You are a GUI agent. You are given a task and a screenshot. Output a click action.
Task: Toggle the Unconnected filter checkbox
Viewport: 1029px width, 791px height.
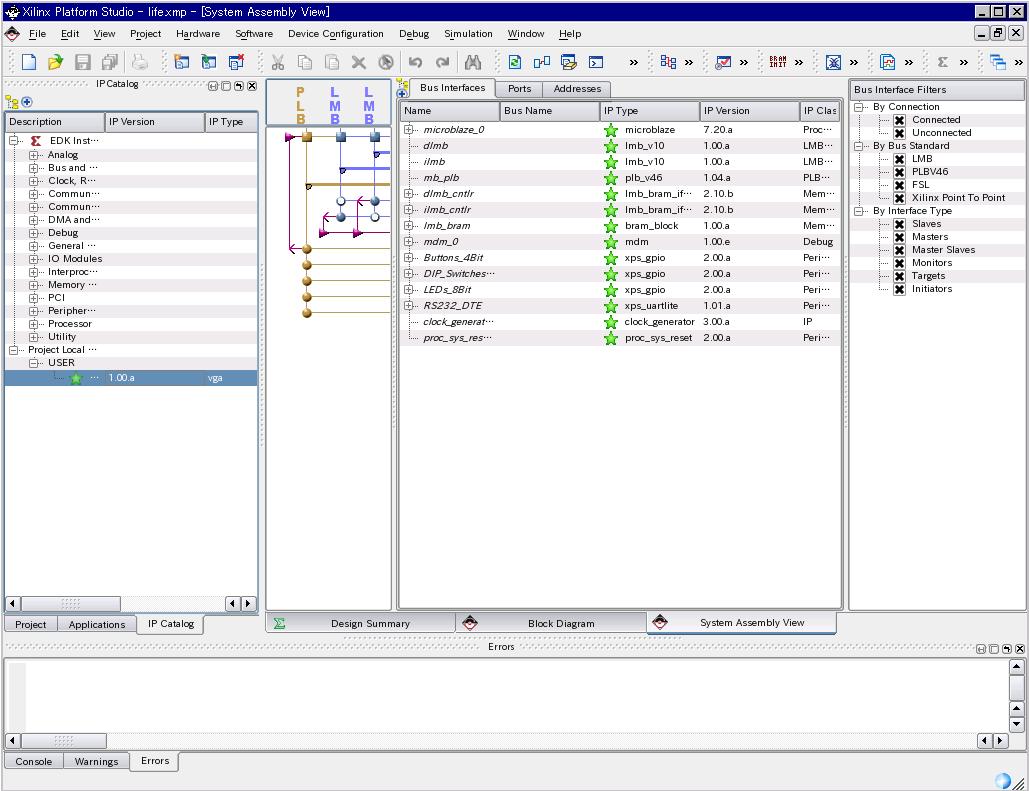pos(900,133)
